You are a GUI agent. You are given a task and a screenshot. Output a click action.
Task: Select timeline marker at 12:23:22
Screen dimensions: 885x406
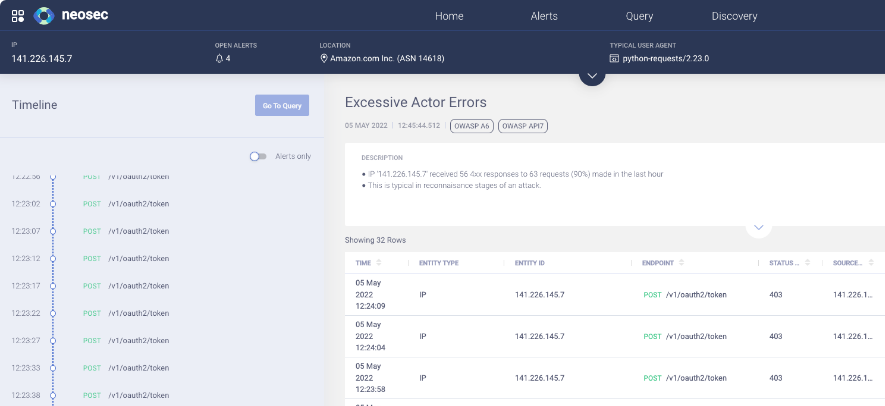point(53,313)
